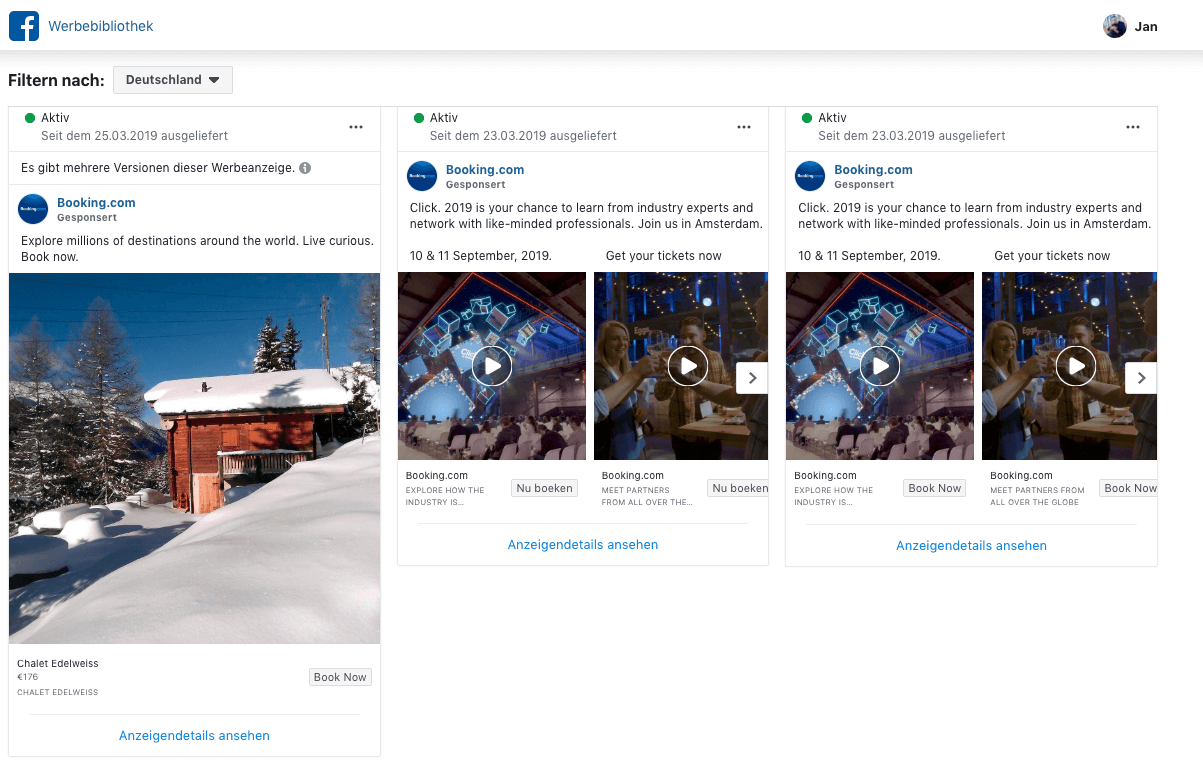The image size is (1203, 775).
Task: Click the Facebook logo icon
Action: tap(24, 26)
